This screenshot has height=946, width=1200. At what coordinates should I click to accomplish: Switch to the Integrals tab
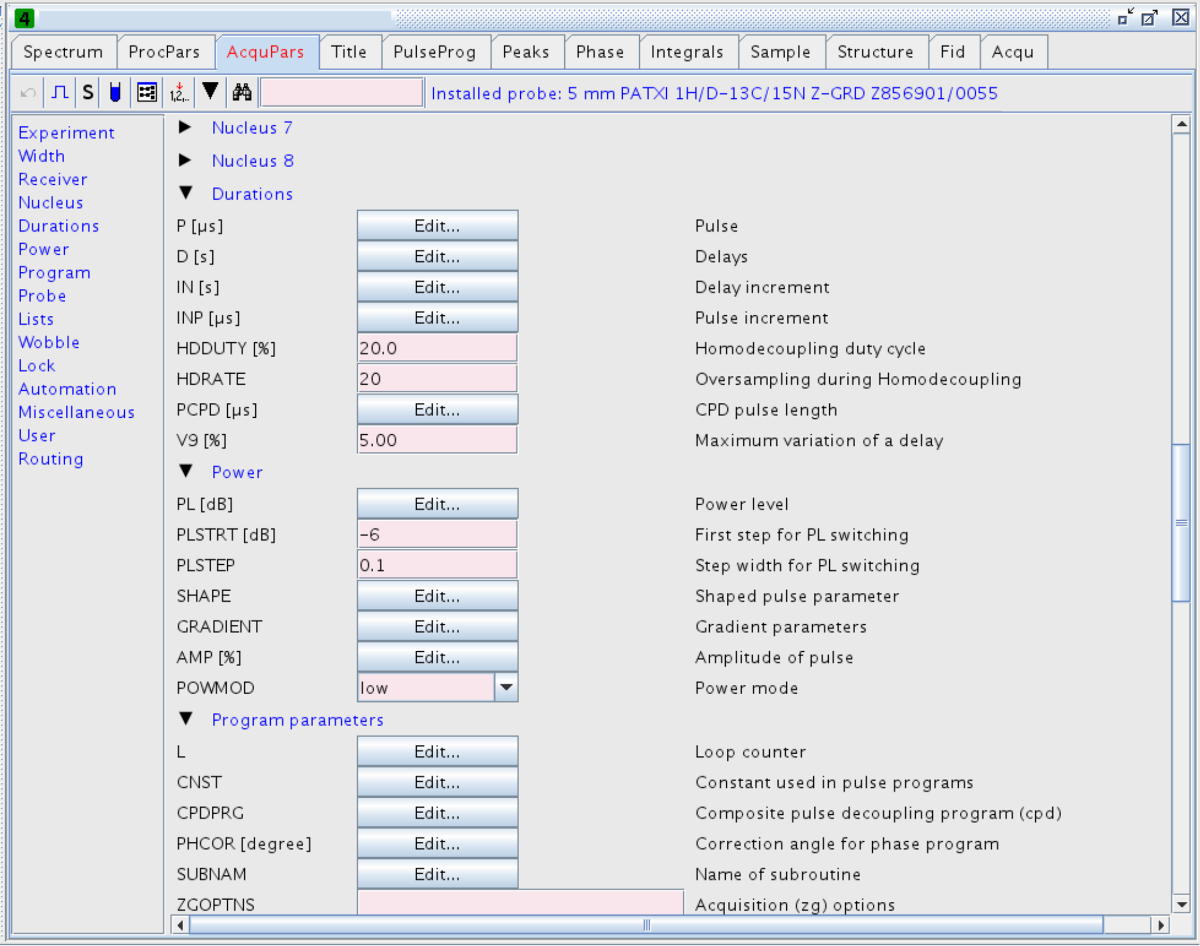tap(687, 52)
